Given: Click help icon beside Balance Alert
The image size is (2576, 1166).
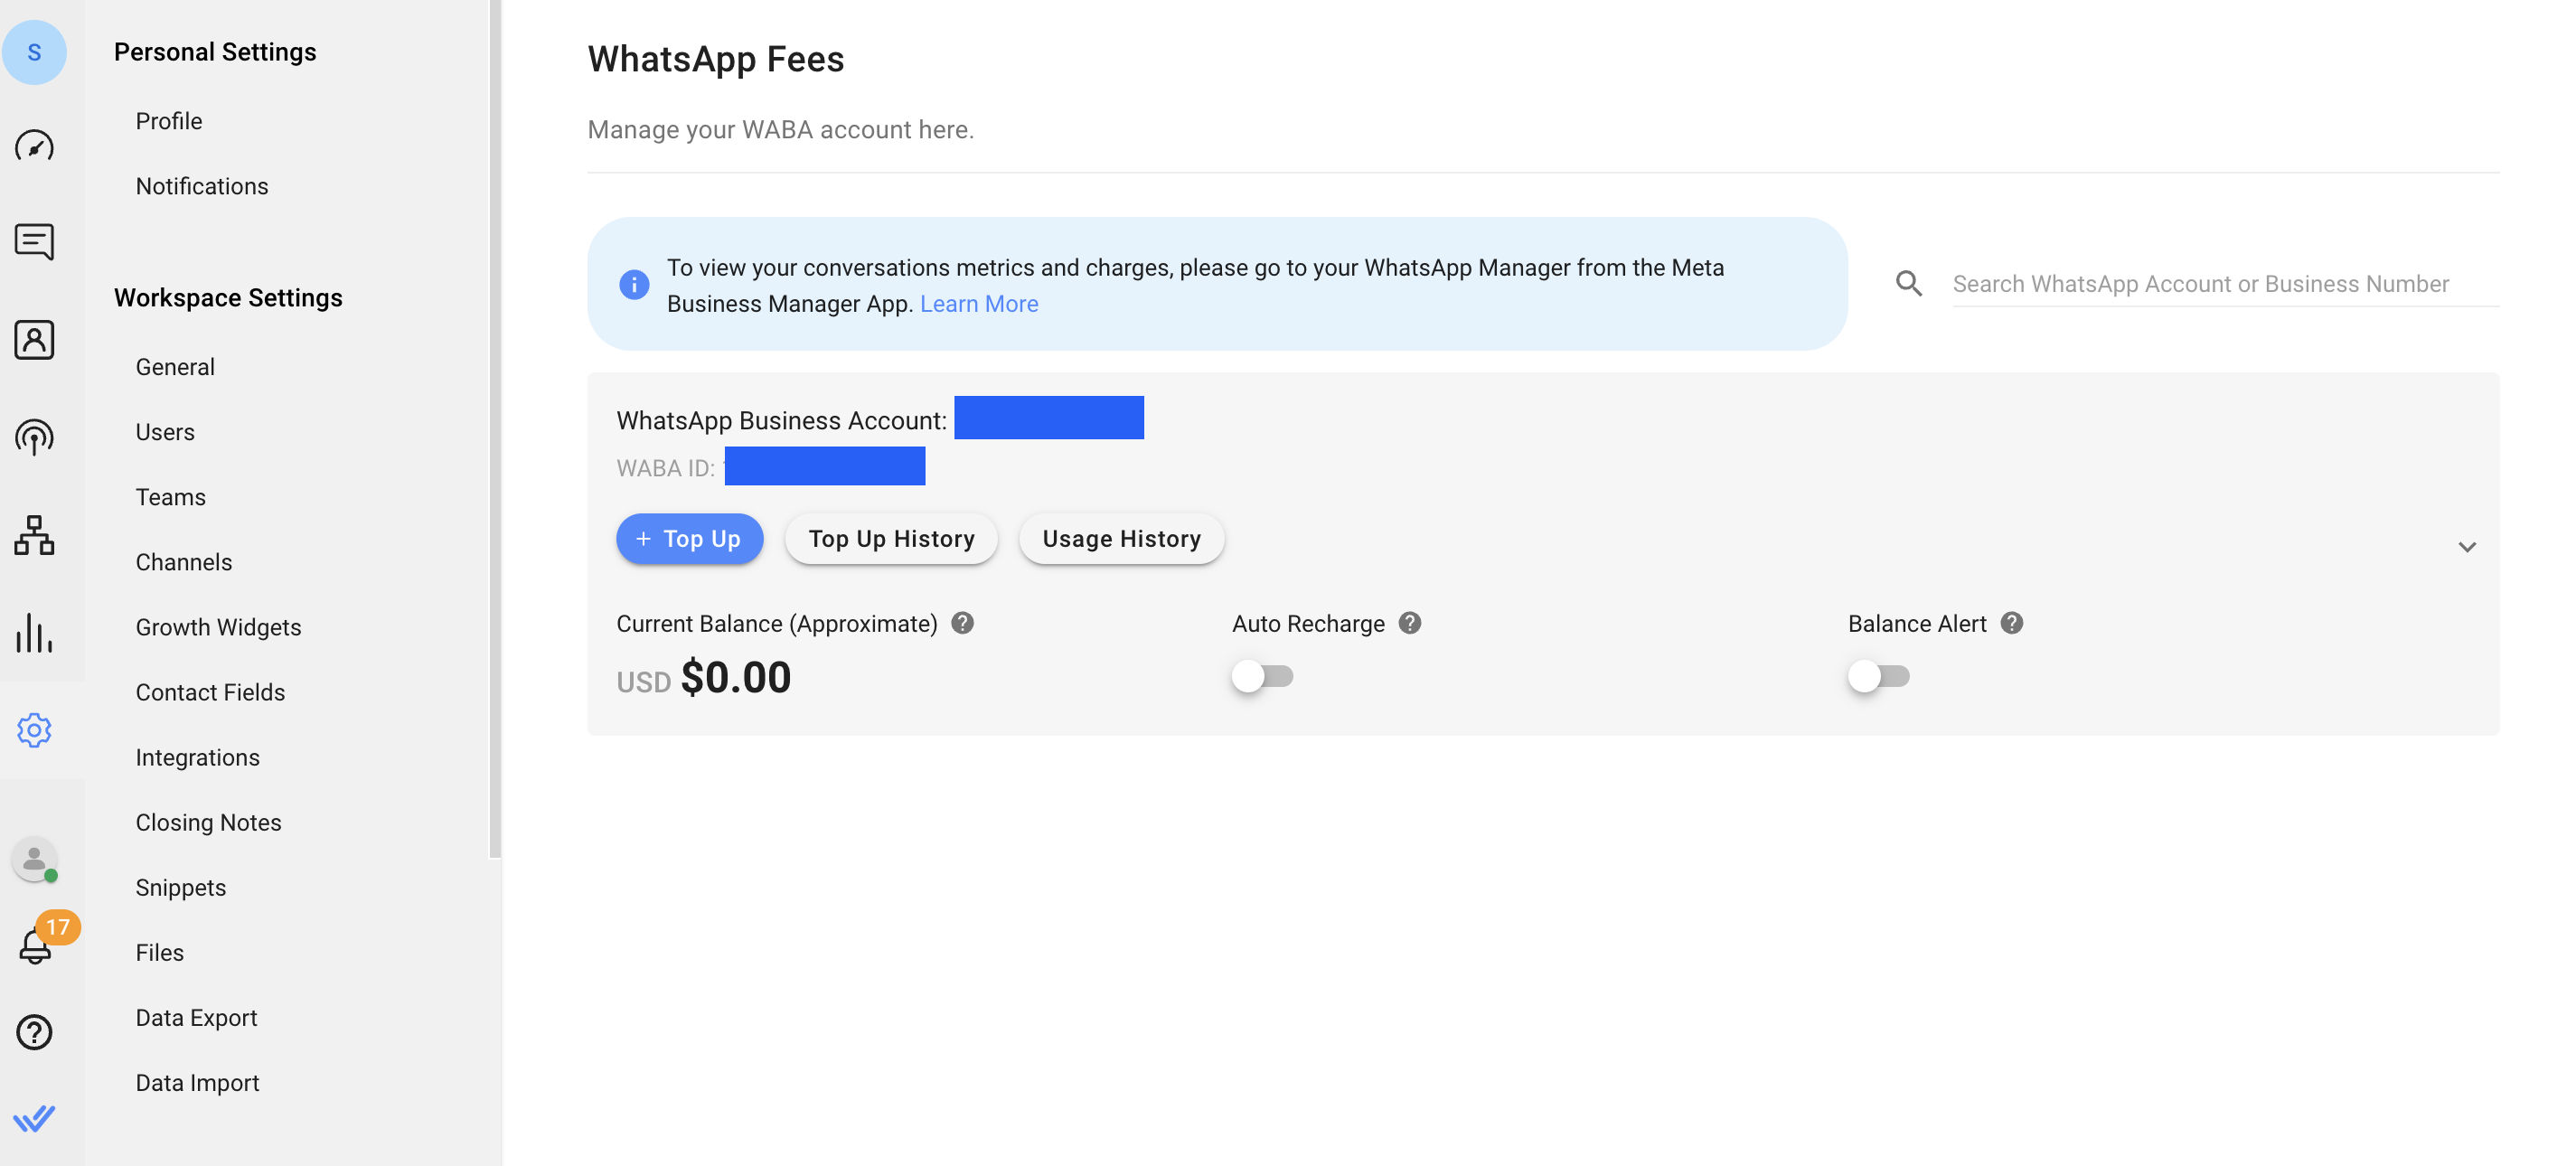Looking at the screenshot, I should point(2012,623).
